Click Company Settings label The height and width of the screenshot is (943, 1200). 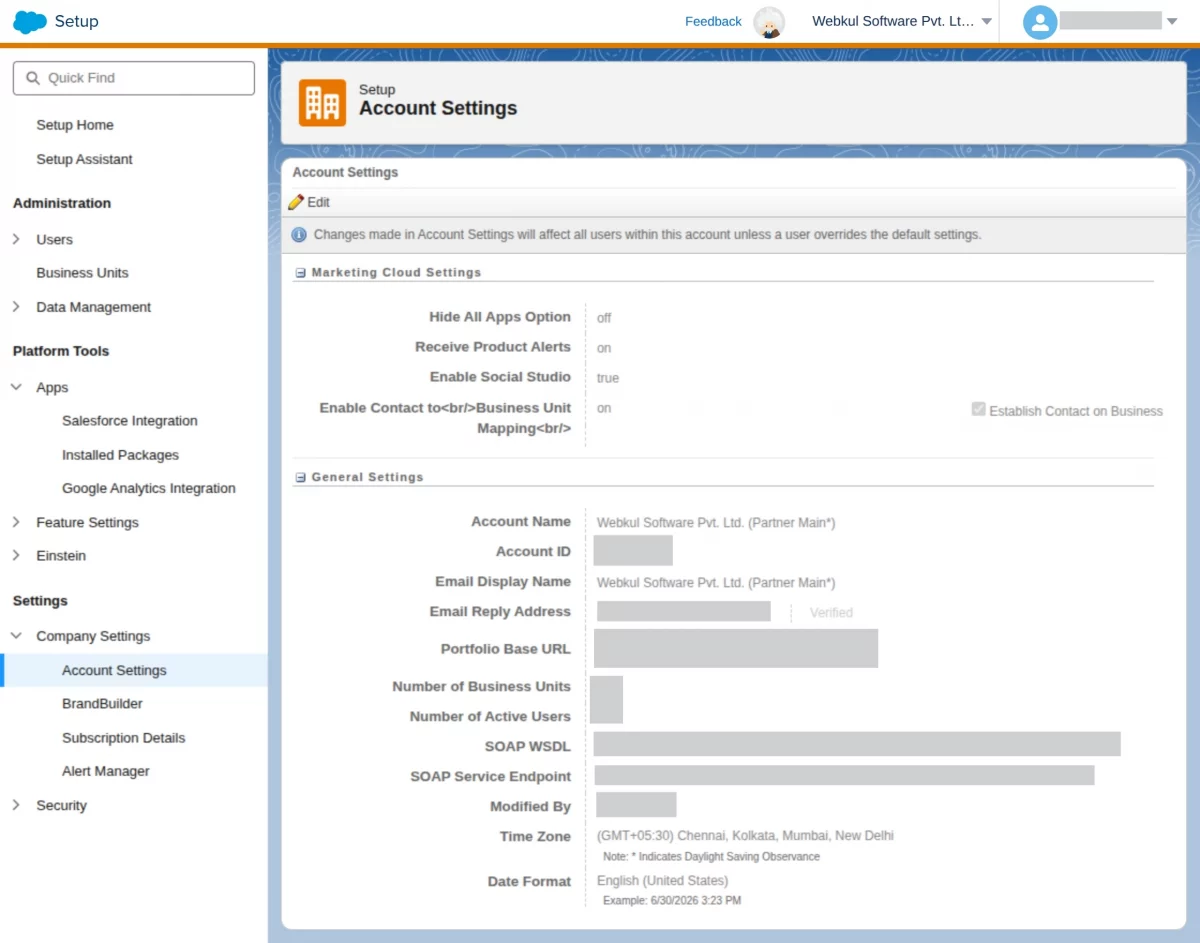click(93, 636)
